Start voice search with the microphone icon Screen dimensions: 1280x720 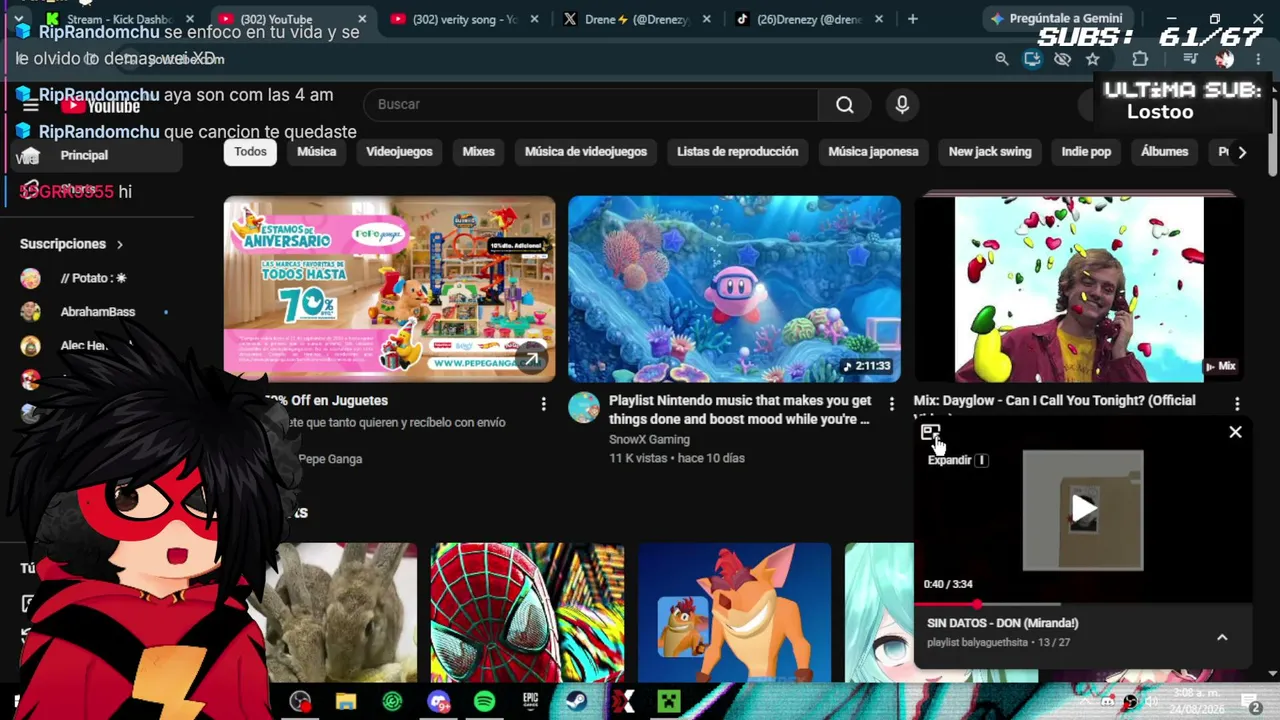pos(902,105)
